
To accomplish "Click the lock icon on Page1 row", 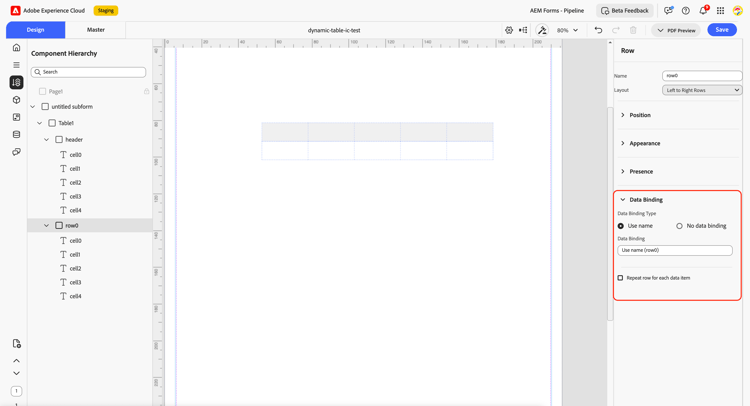I will tap(146, 91).
